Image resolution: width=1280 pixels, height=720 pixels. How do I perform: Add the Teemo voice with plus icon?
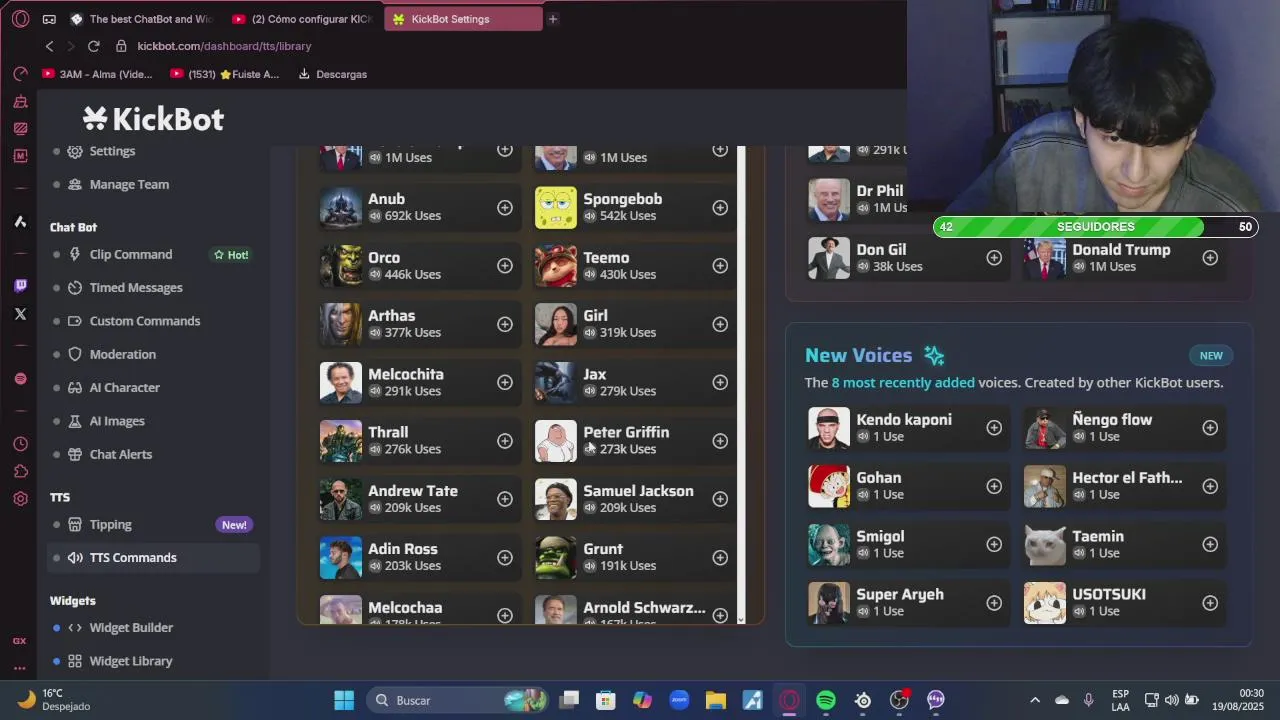click(720, 265)
